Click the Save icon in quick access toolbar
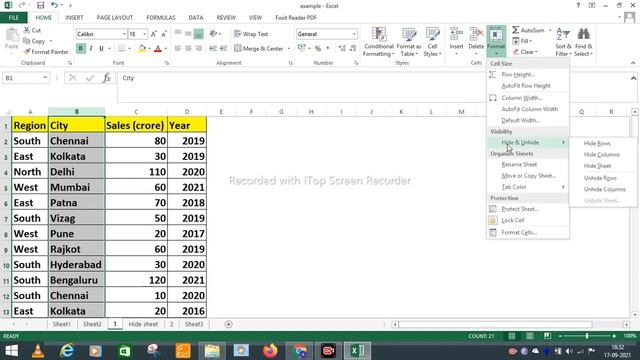 (x=40, y=5)
